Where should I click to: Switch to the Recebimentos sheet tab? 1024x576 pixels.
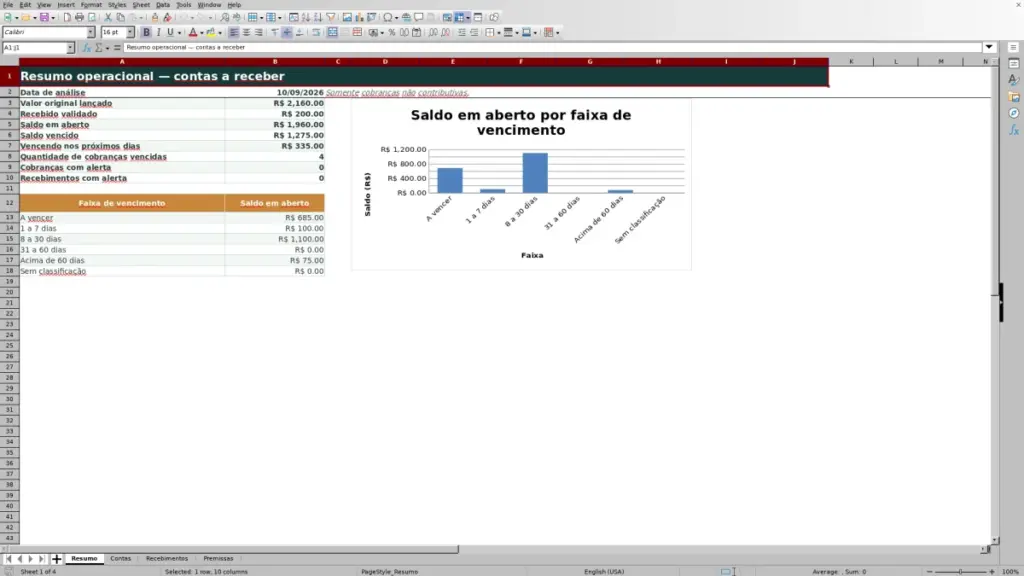(167, 558)
